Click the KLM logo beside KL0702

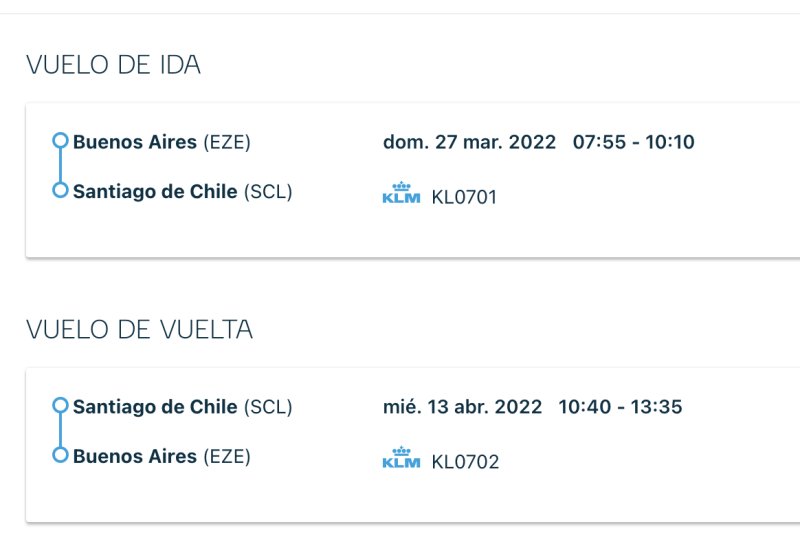tap(401, 458)
